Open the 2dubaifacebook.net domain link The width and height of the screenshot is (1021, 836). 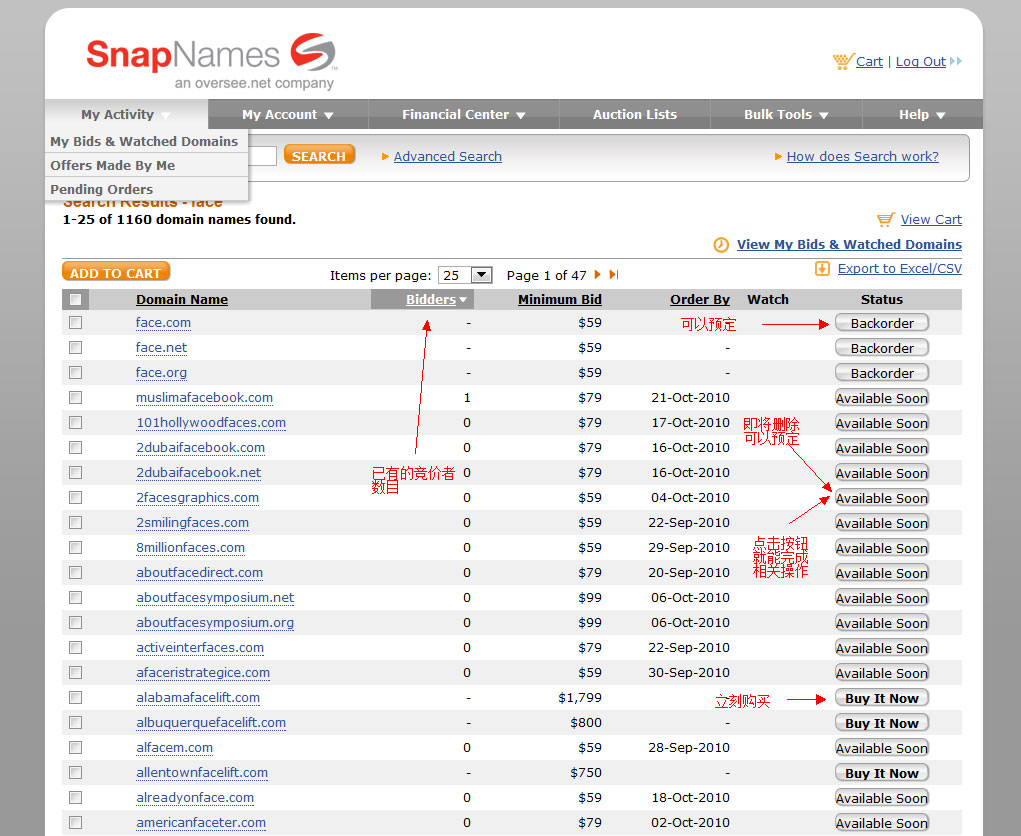pyautogui.click(x=199, y=473)
